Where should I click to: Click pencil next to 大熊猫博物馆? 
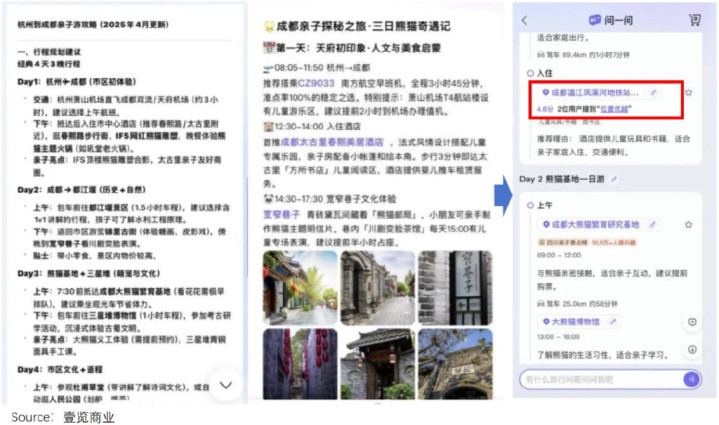click(x=612, y=321)
